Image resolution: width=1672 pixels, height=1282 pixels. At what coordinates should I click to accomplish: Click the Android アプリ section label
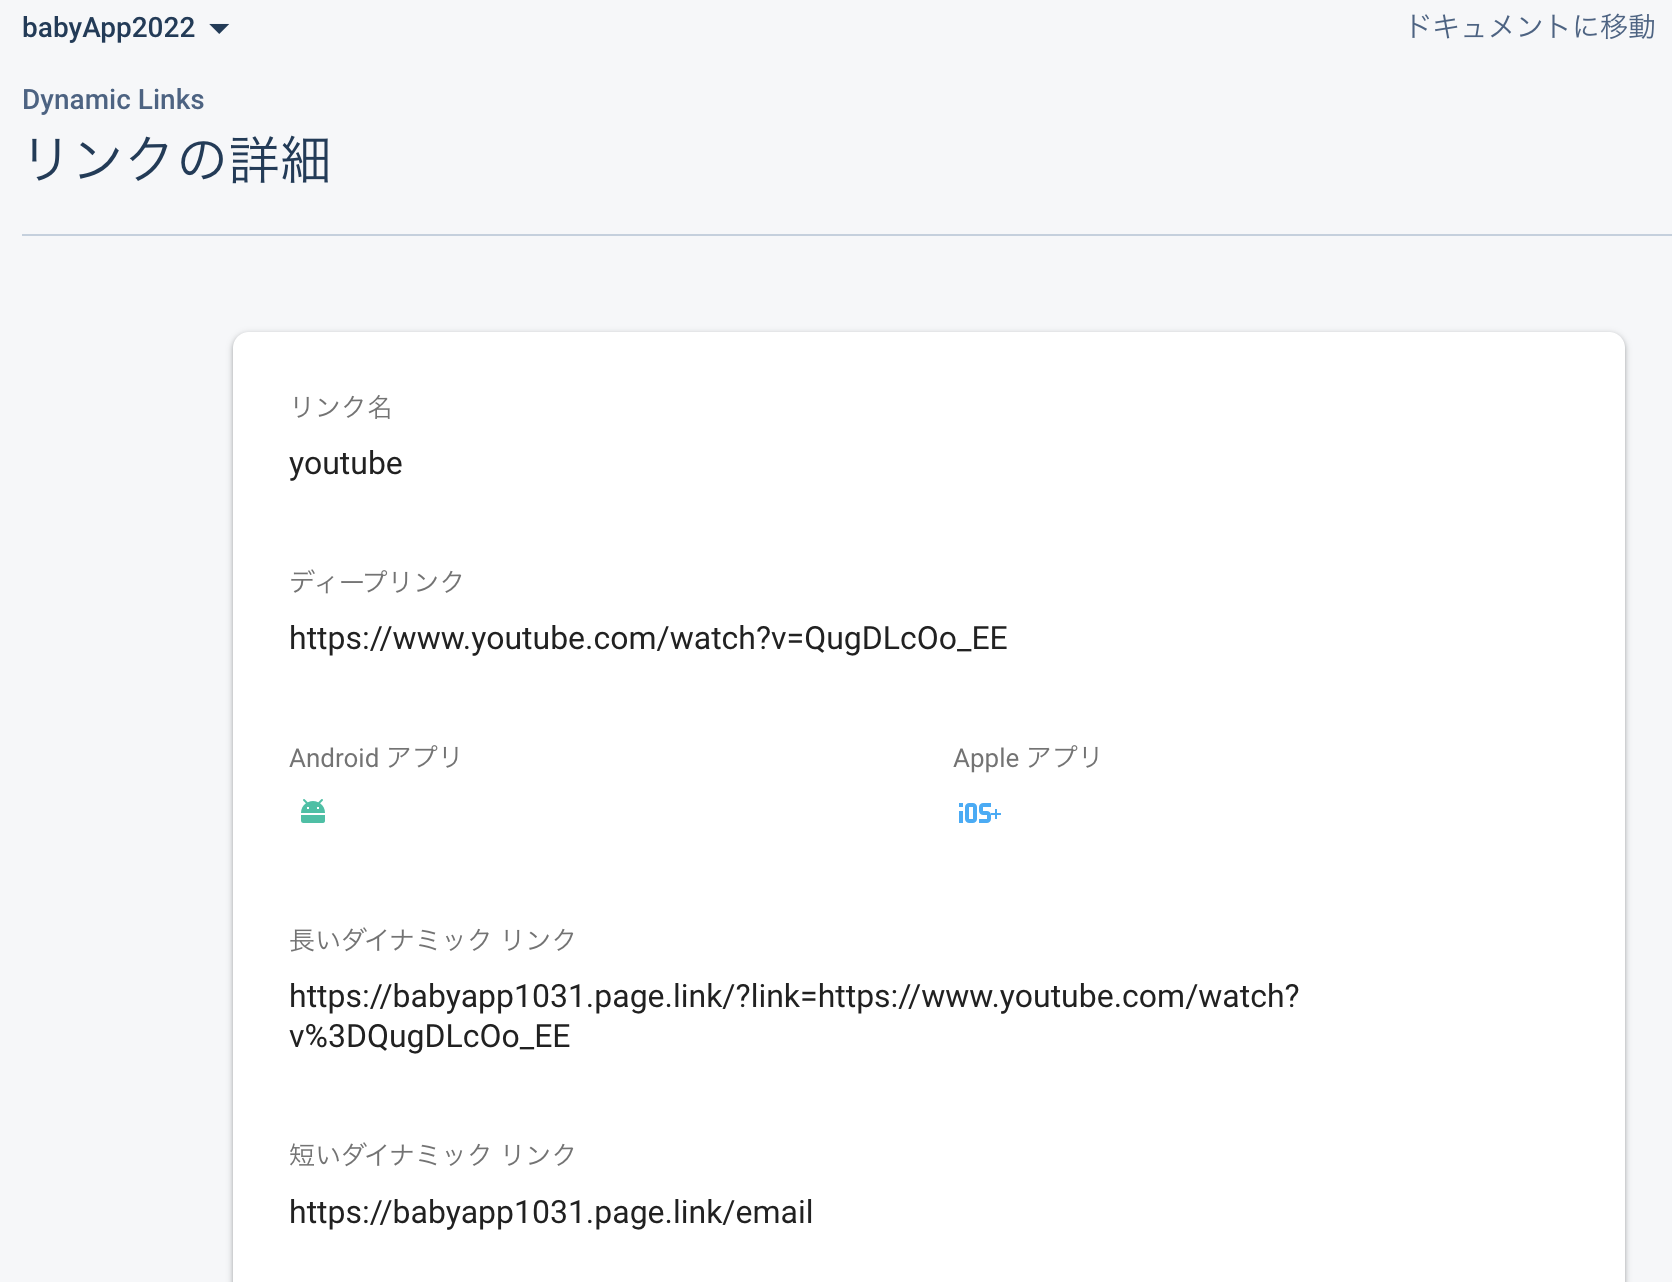pos(375,757)
